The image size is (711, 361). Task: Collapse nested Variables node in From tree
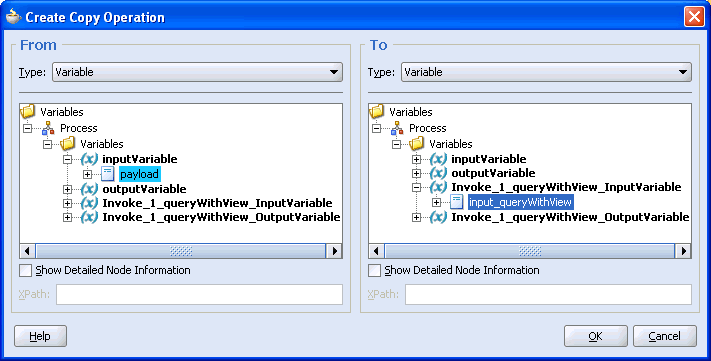click(48, 144)
